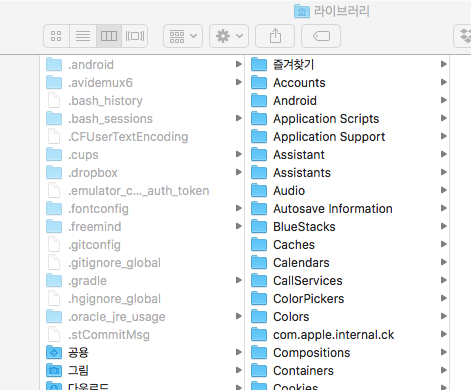The height and width of the screenshot is (390, 471).
Task: Click the 라이브러리 title folder icon
Action: pos(302,11)
